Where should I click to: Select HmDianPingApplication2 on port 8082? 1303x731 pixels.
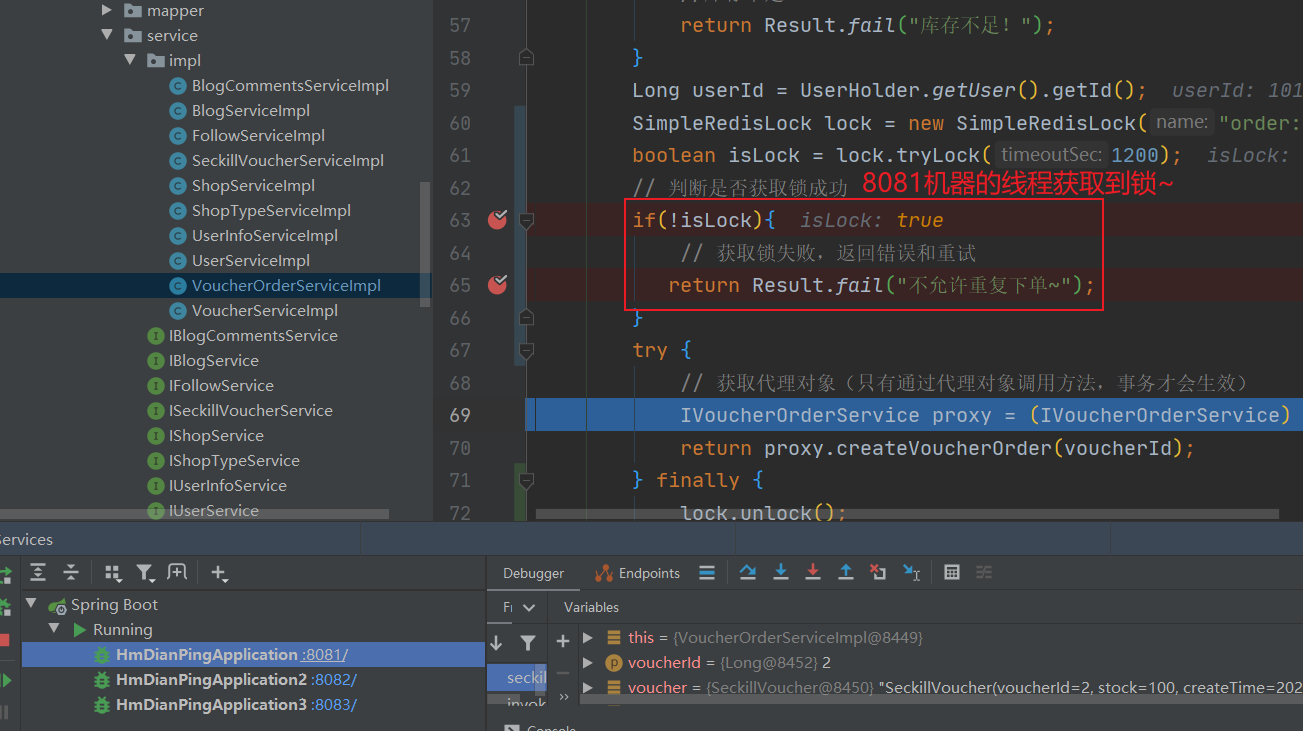(211, 680)
